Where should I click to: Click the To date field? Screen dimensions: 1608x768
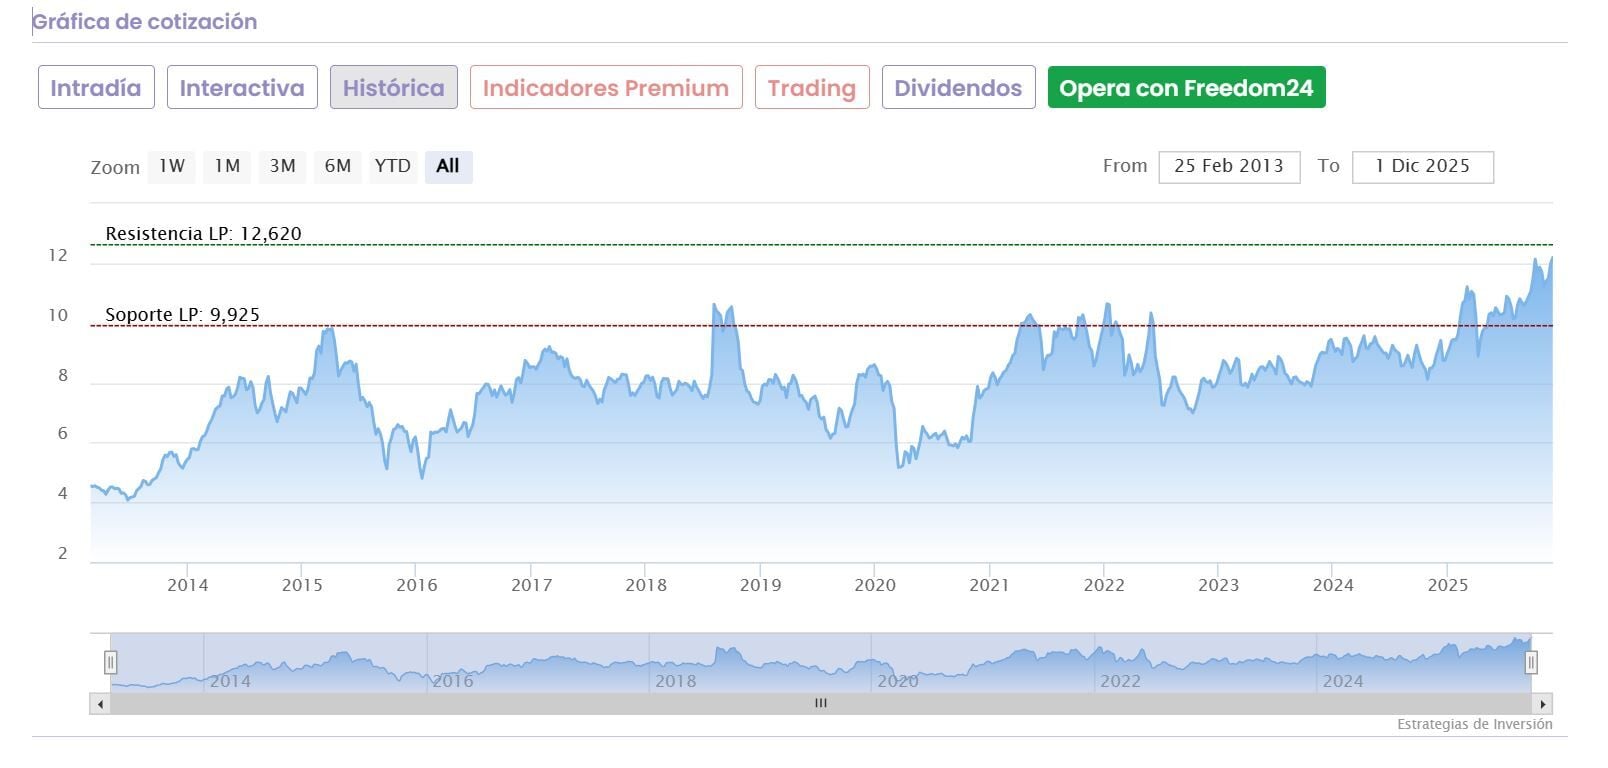1422,167
